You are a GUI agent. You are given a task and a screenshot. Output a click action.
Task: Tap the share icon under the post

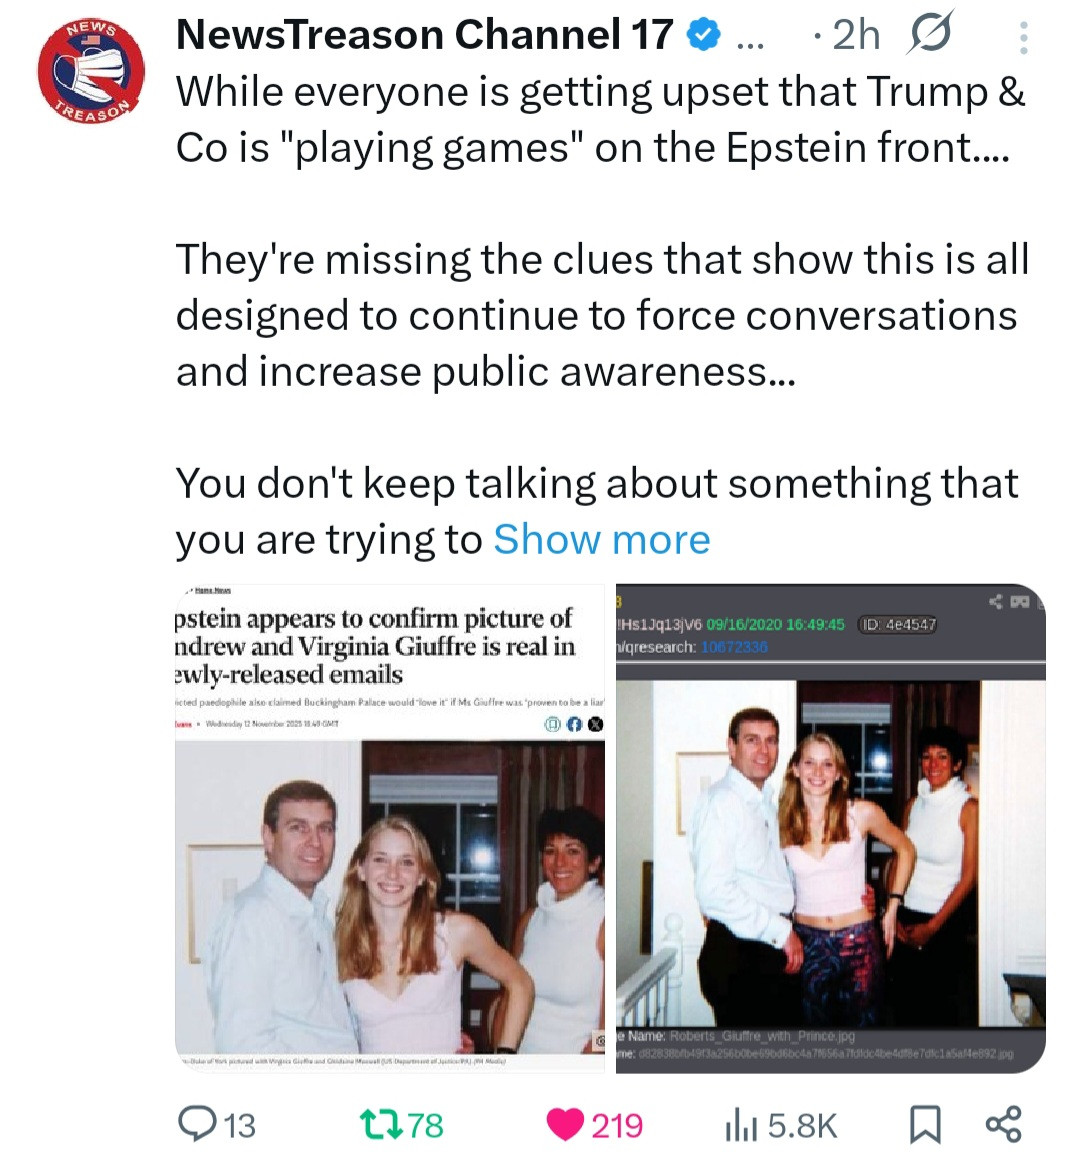(1003, 1124)
